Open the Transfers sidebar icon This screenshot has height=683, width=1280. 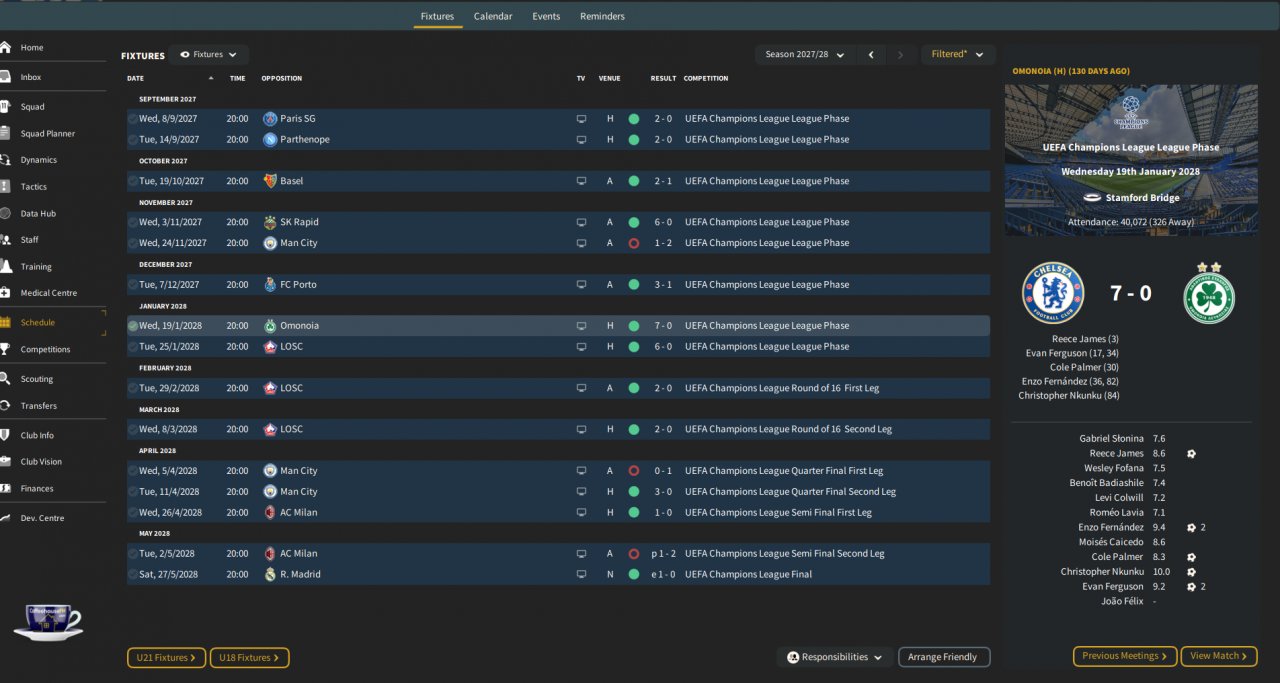click(x=5, y=406)
